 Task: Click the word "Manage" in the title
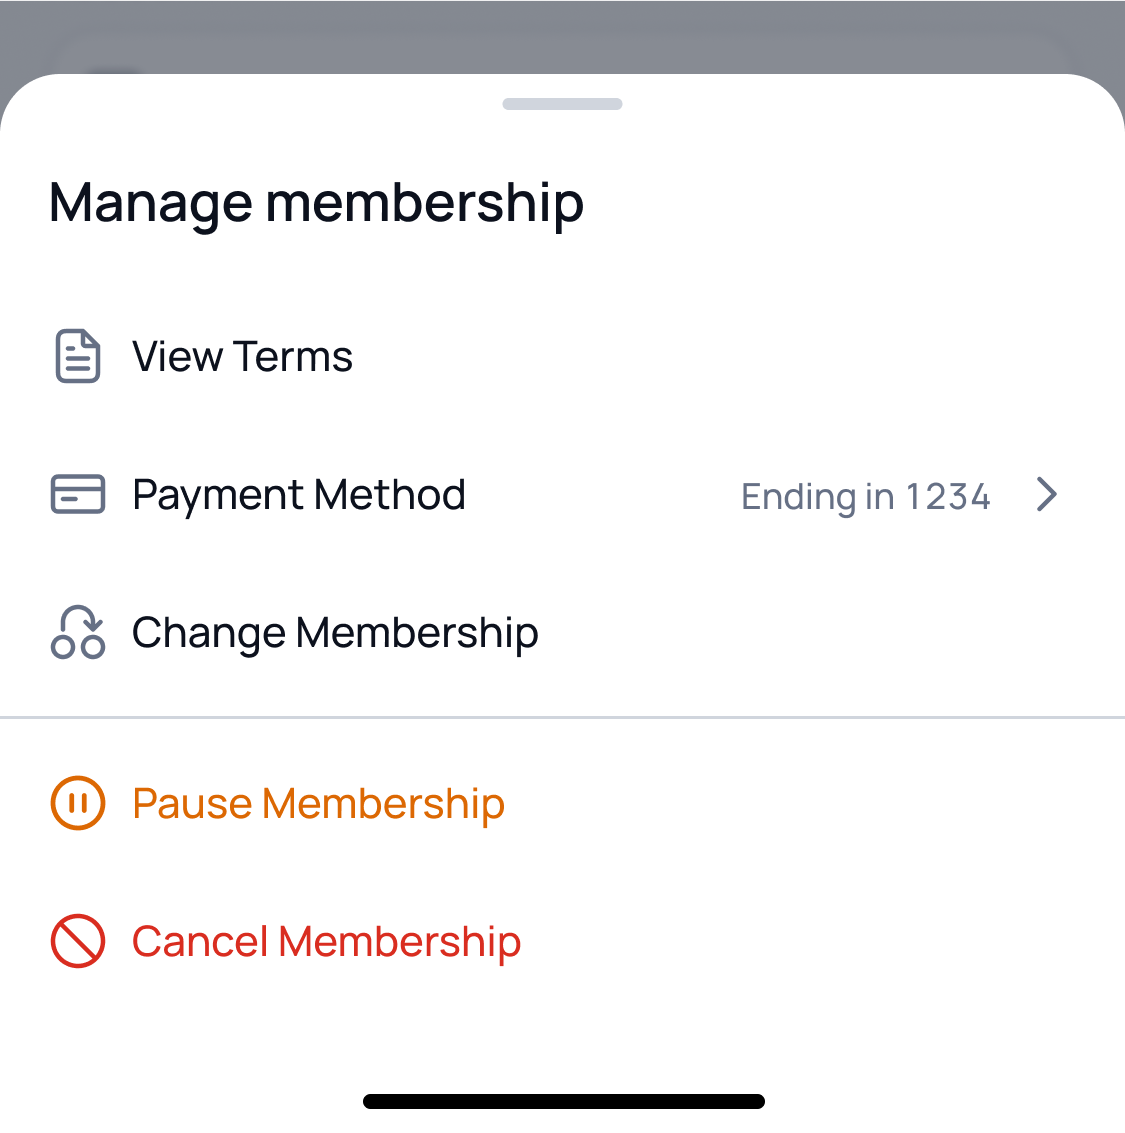(x=150, y=203)
